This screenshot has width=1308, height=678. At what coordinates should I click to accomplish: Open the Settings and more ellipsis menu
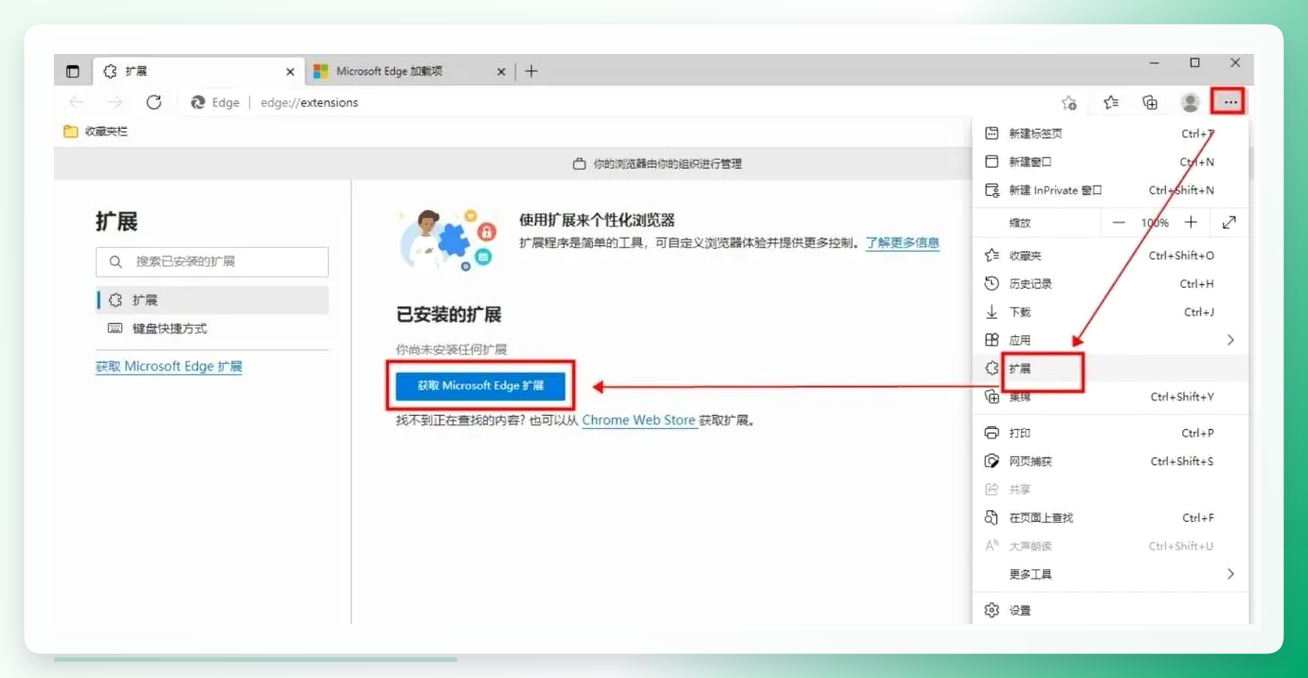[x=1229, y=102]
